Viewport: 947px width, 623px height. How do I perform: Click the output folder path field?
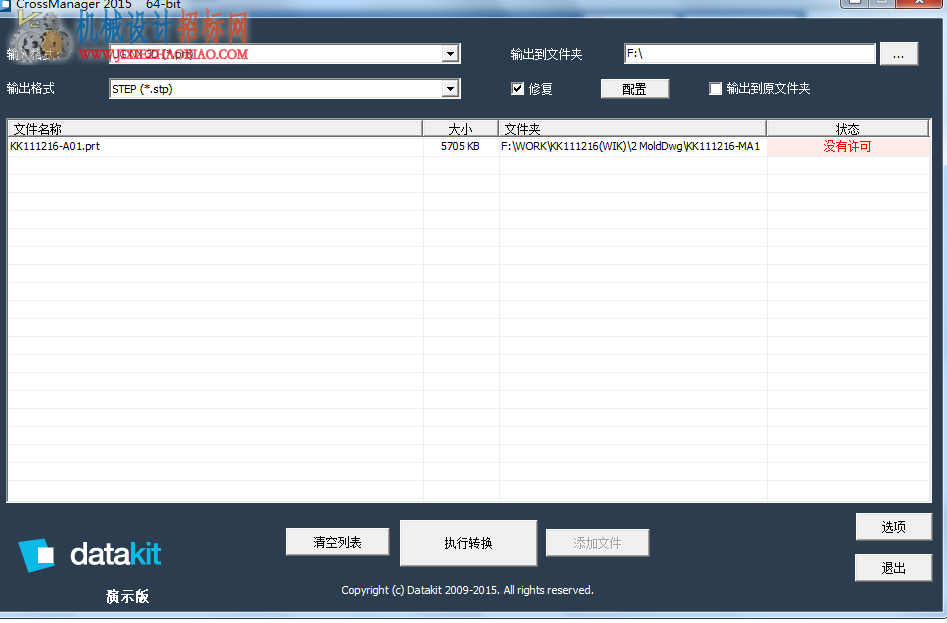pyautogui.click(x=750, y=54)
